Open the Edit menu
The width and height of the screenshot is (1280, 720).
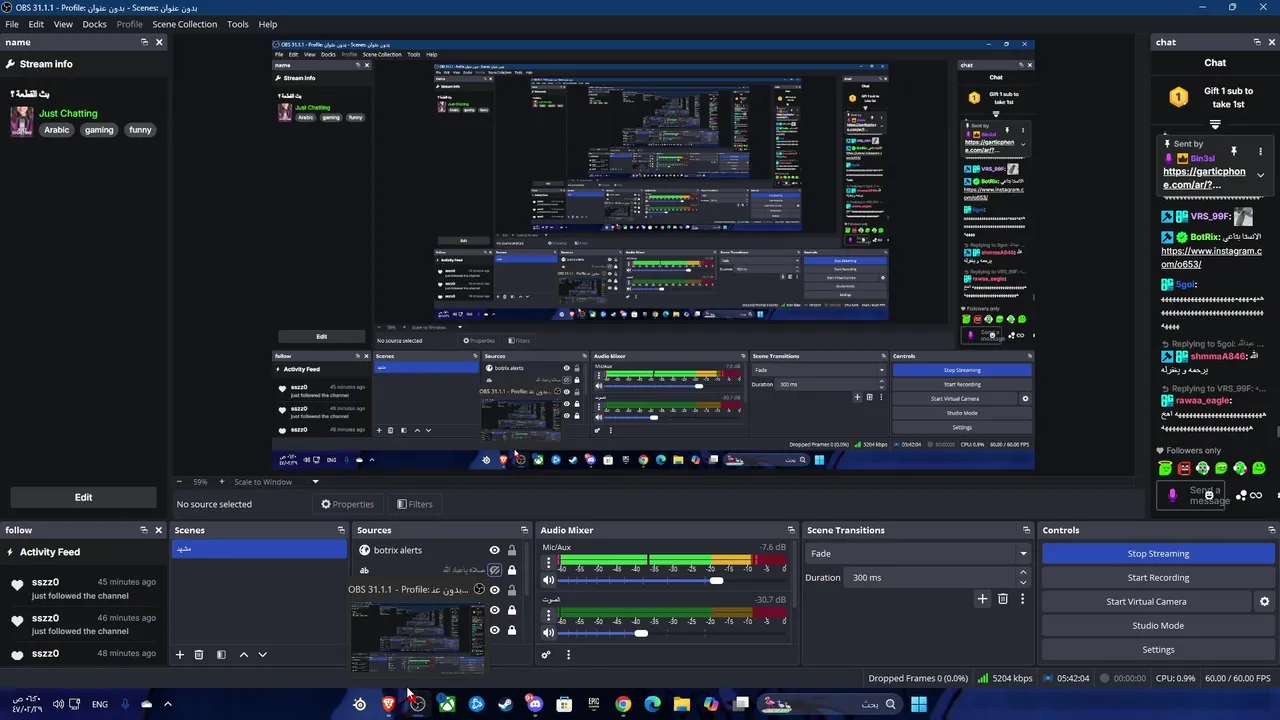click(x=36, y=24)
